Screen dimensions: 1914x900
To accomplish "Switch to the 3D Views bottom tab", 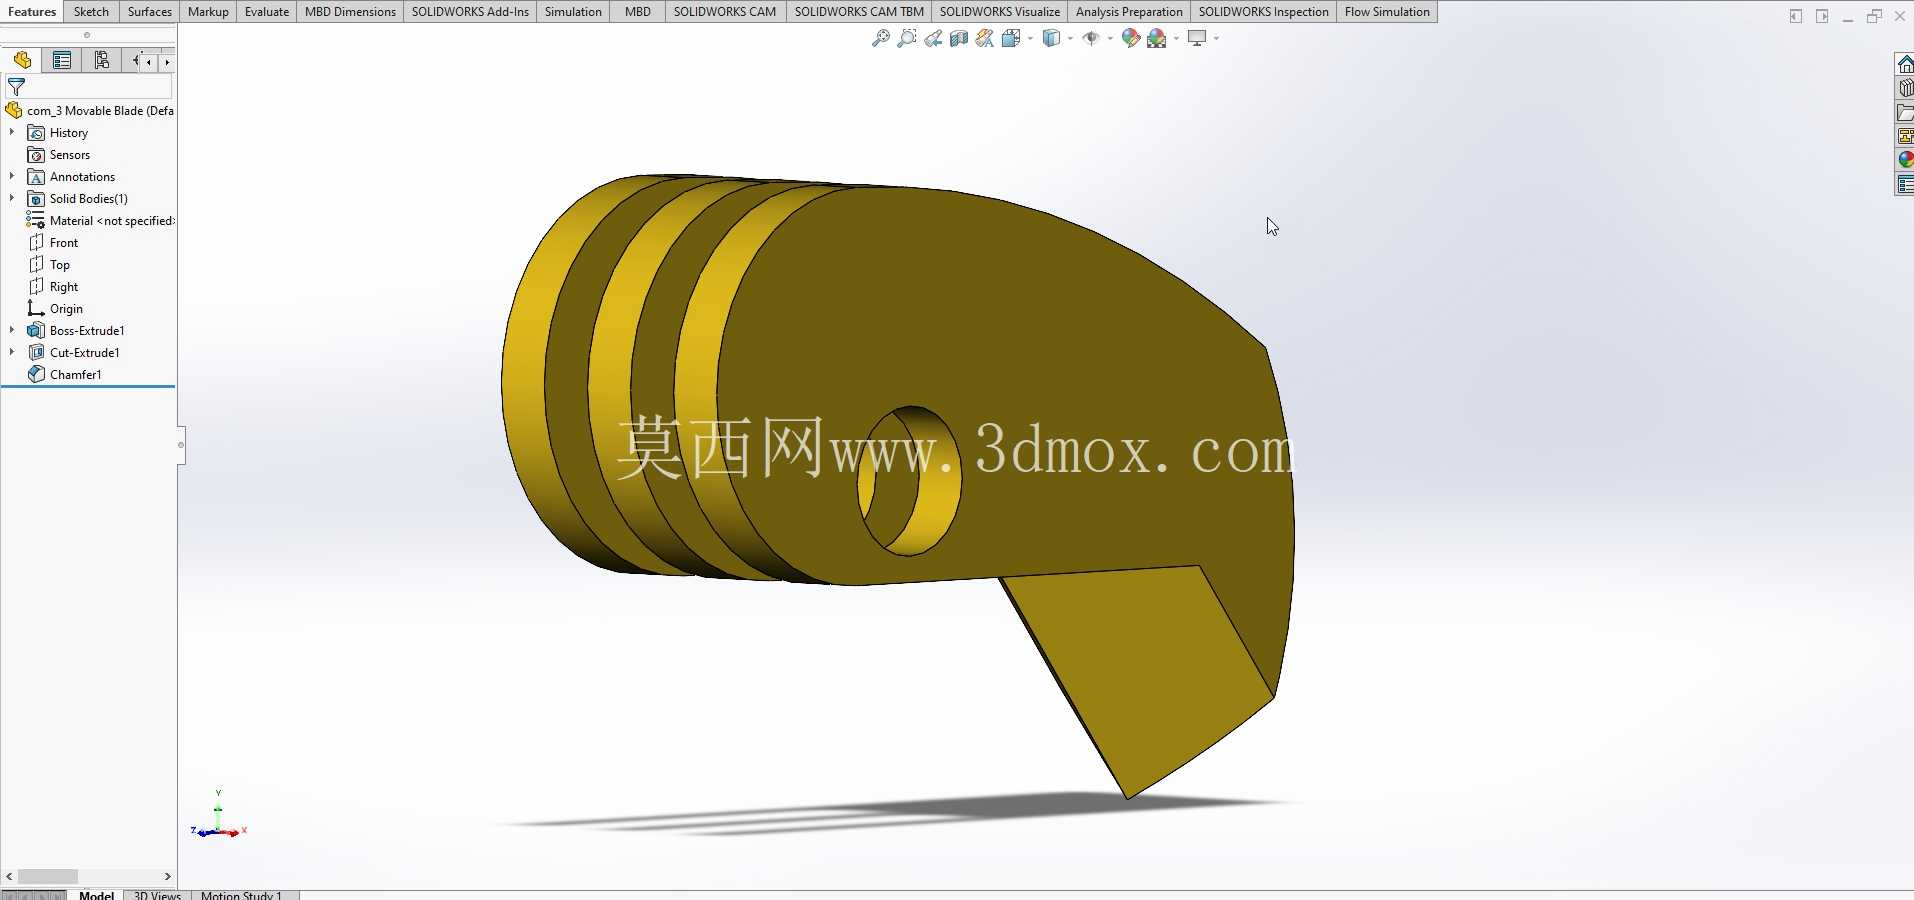I will pyautogui.click(x=157, y=895).
